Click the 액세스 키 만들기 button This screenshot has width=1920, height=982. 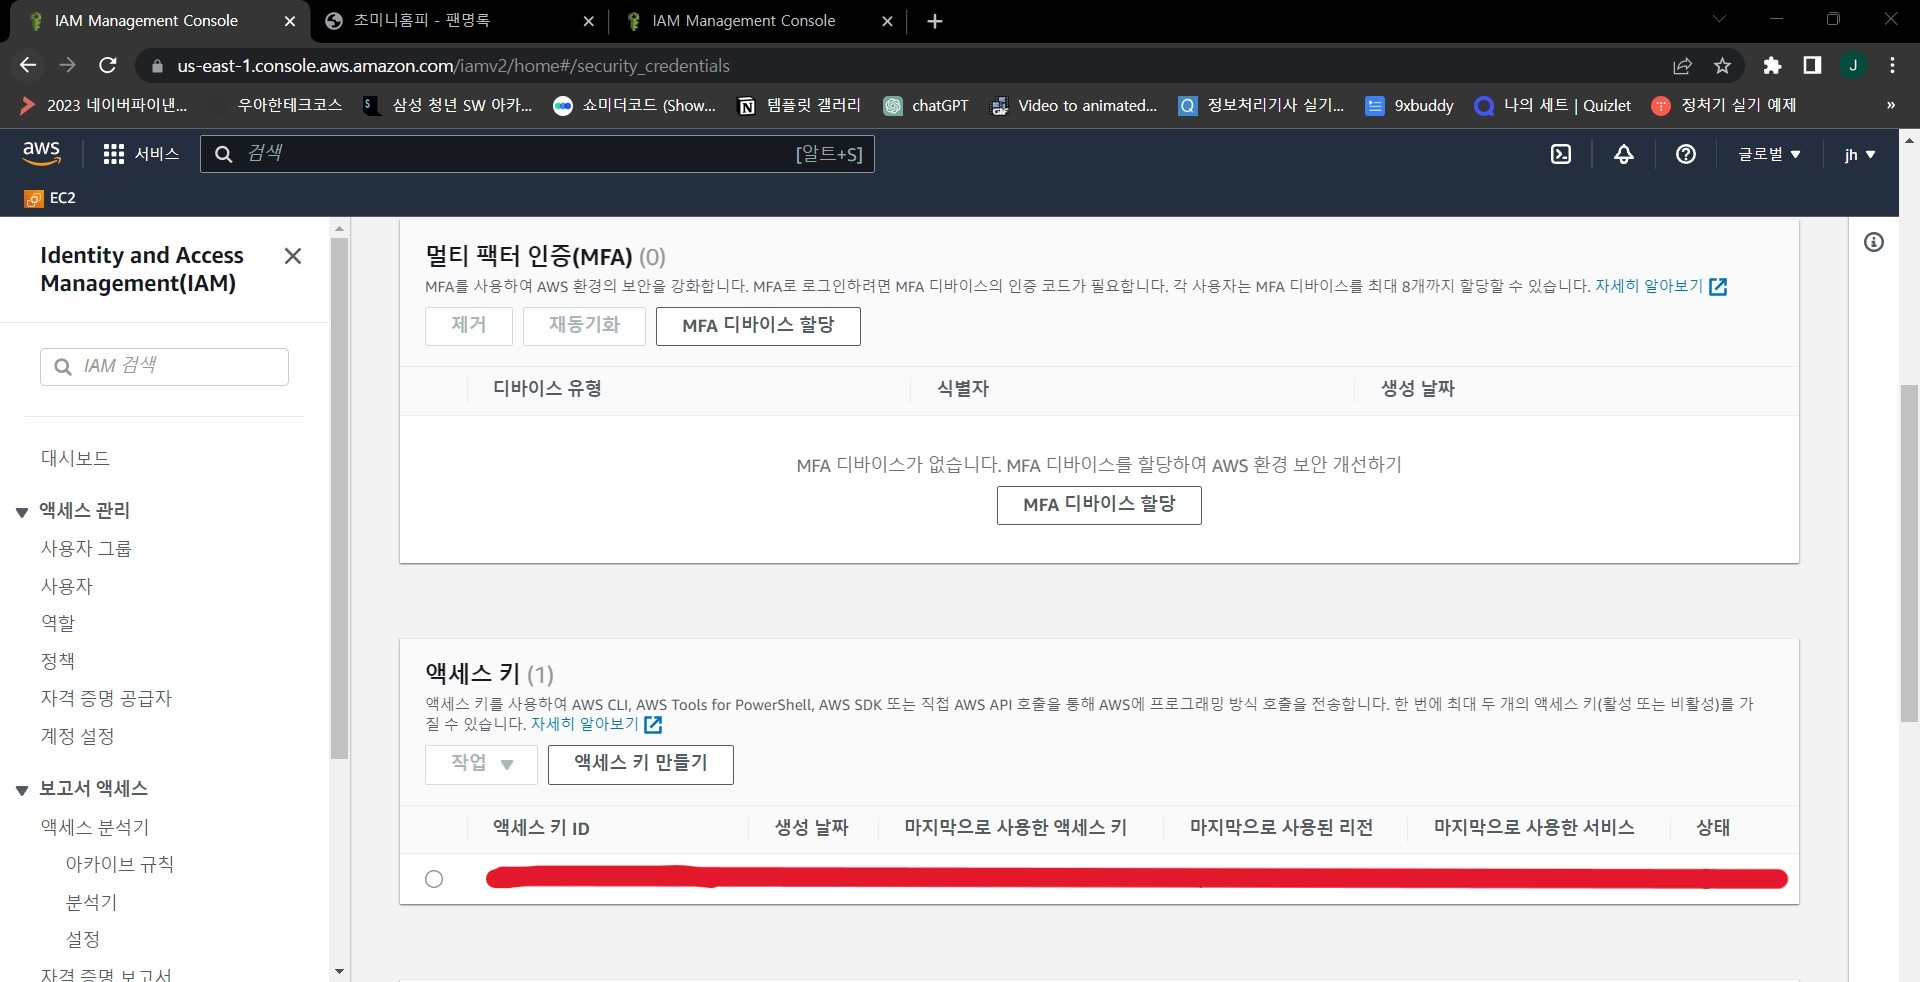[641, 764]
